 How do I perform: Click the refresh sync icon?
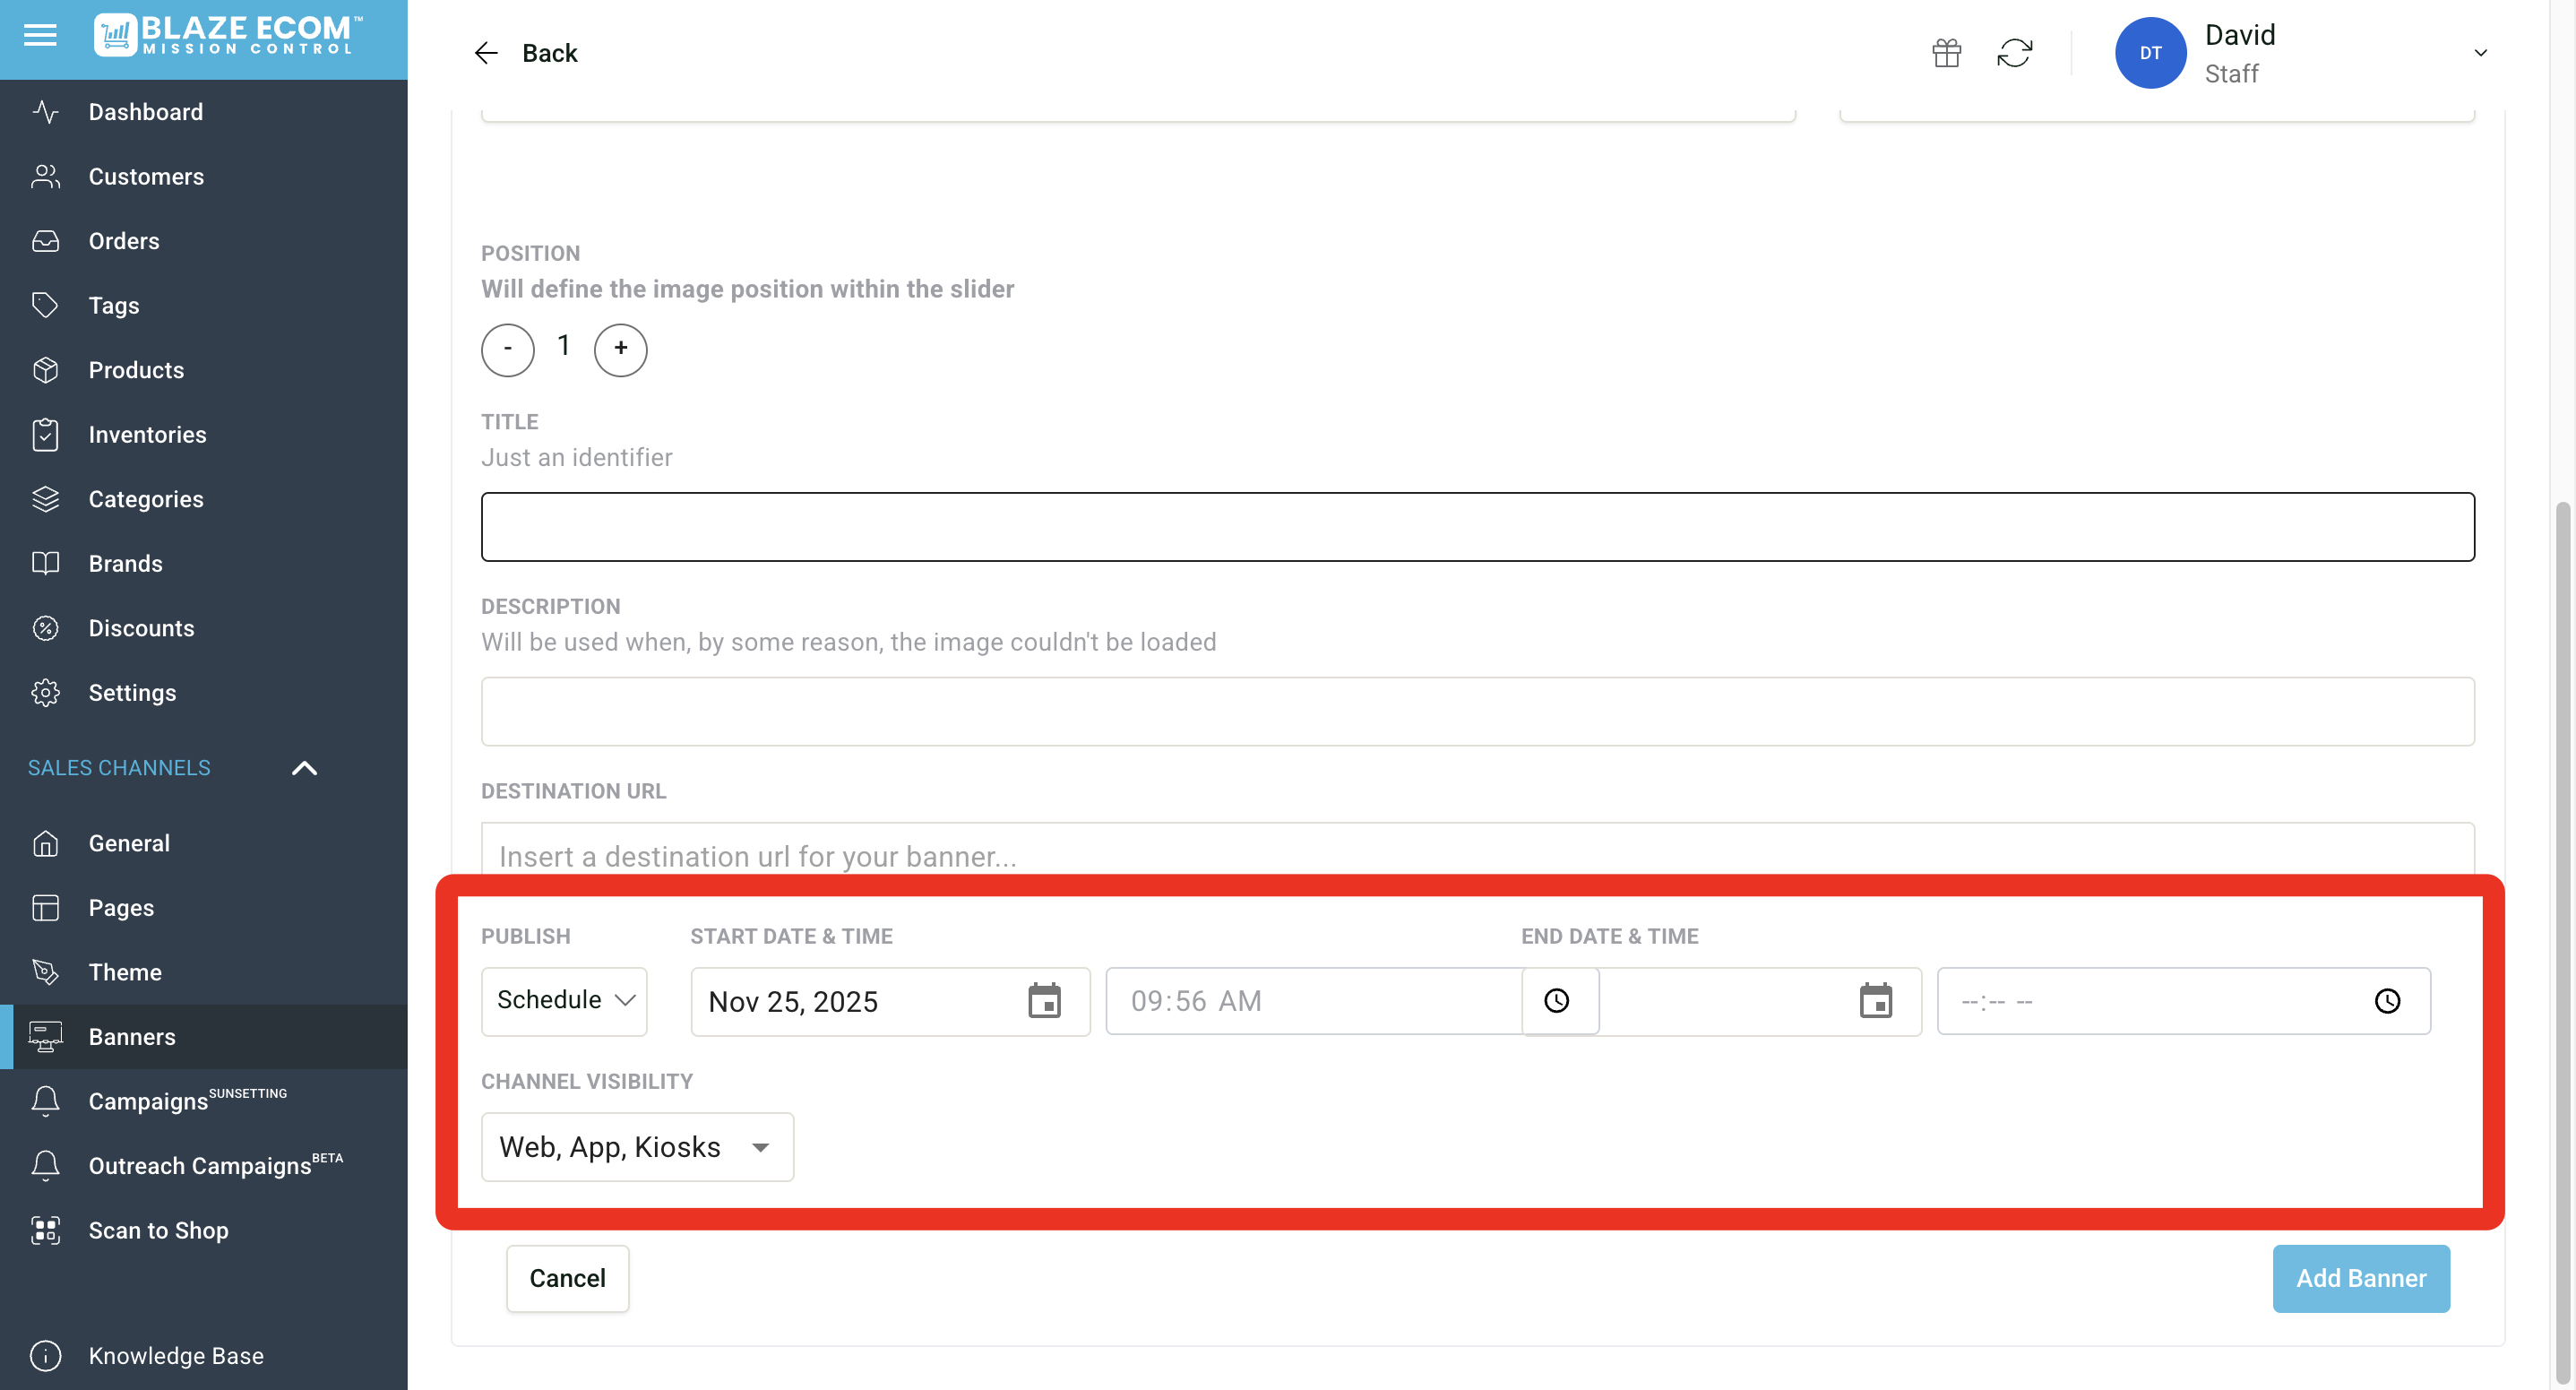(x=2014, y=53)
